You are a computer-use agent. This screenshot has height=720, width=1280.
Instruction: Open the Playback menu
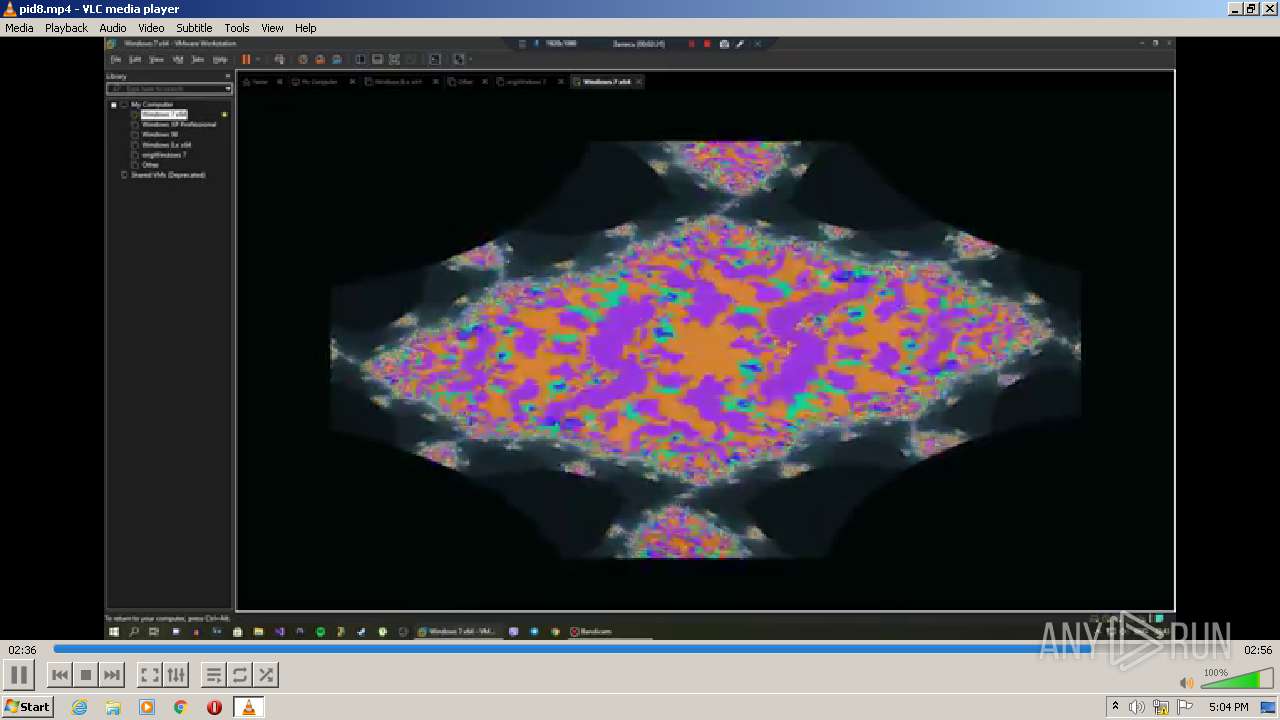(x=66, y=28)
